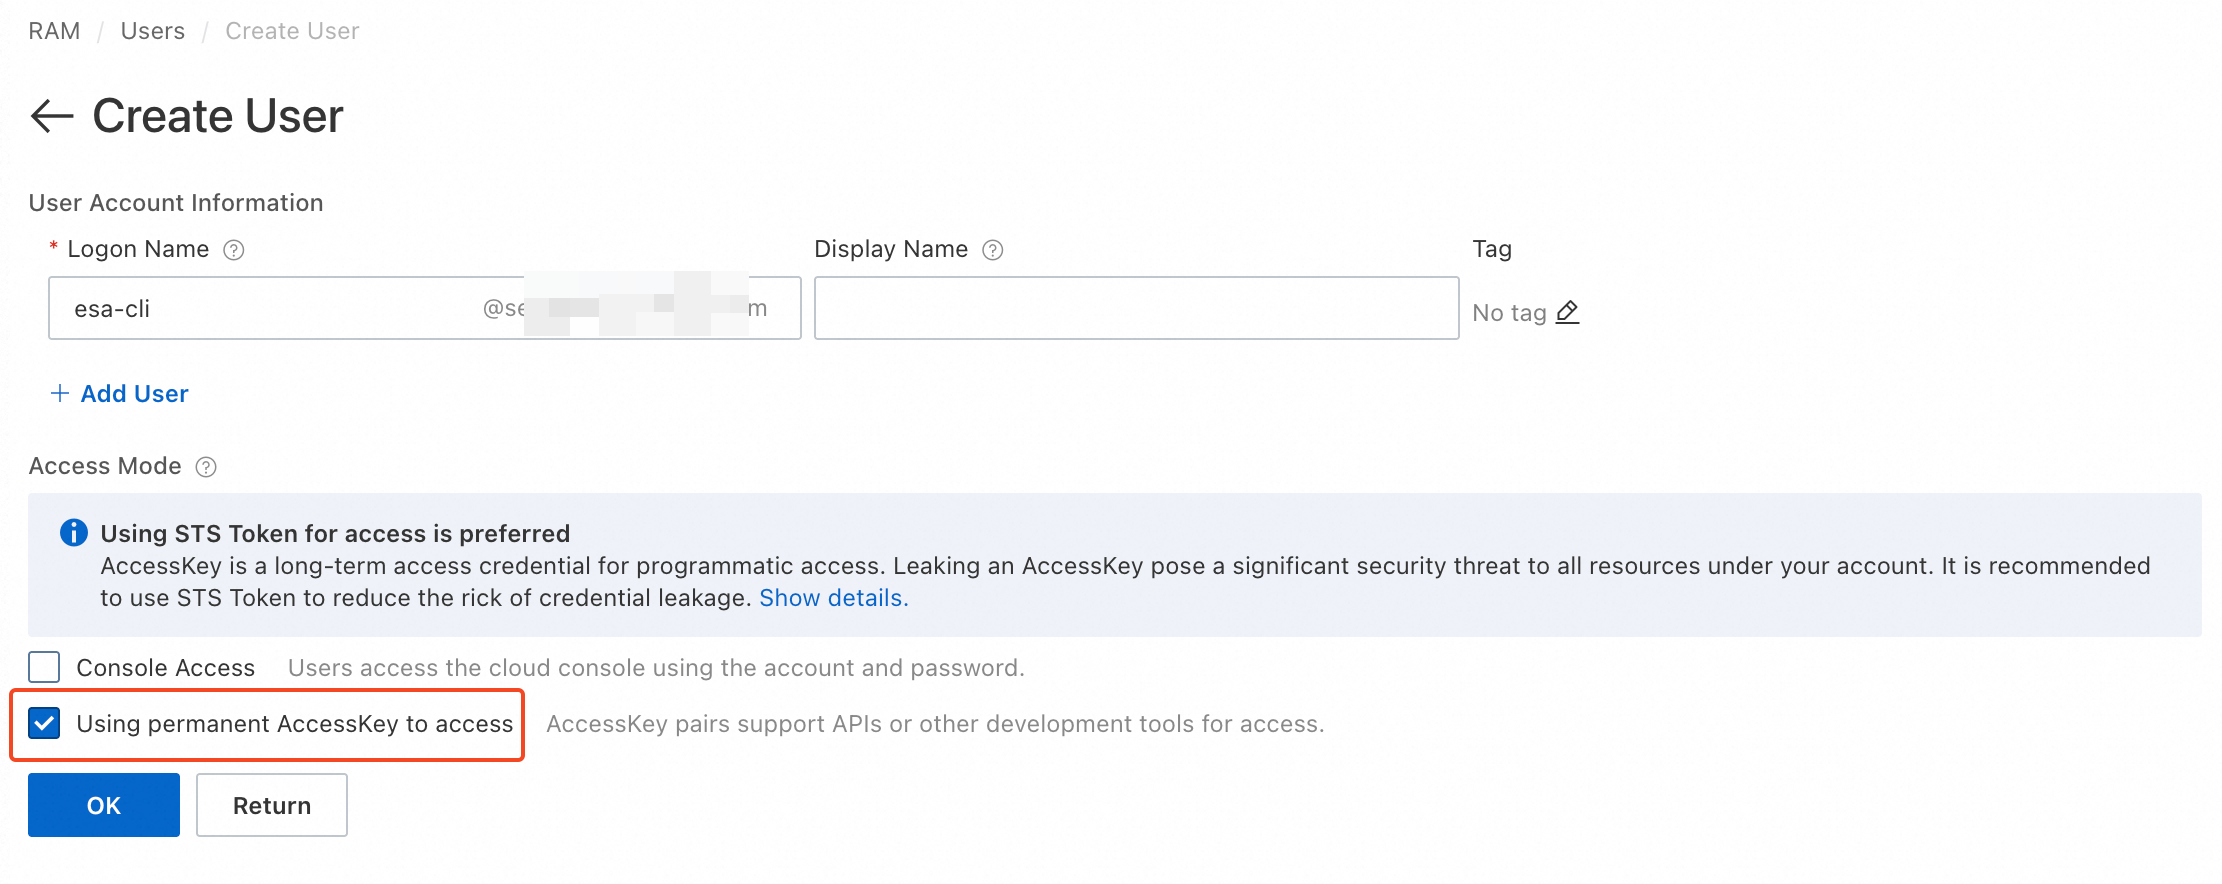Click the Logon Name help icon
Screen dimensions: 2222x884
click(x=234, y=250)
